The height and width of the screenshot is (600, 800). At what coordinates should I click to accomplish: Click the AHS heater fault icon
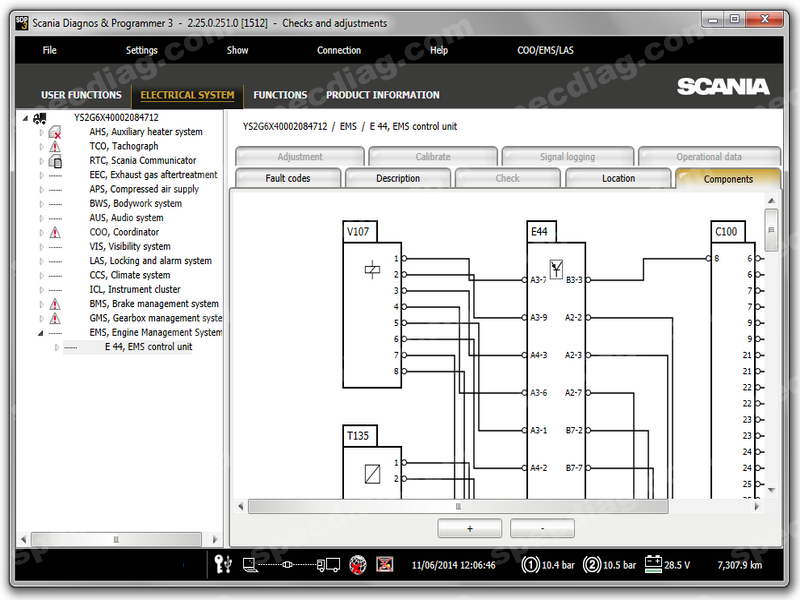[x=55, y=132]
